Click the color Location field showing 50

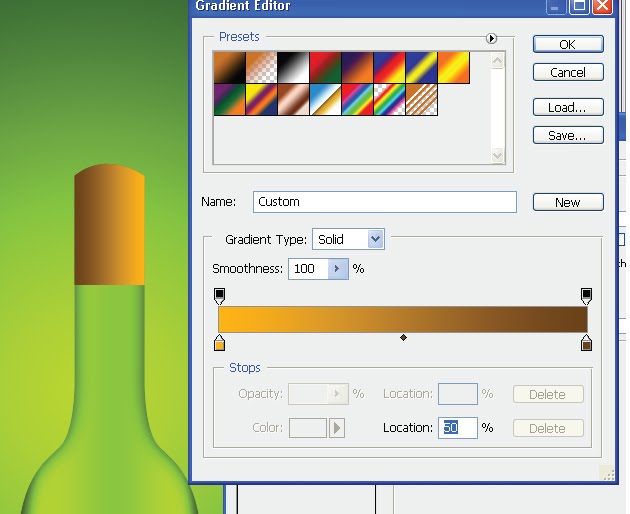[458, 428]
